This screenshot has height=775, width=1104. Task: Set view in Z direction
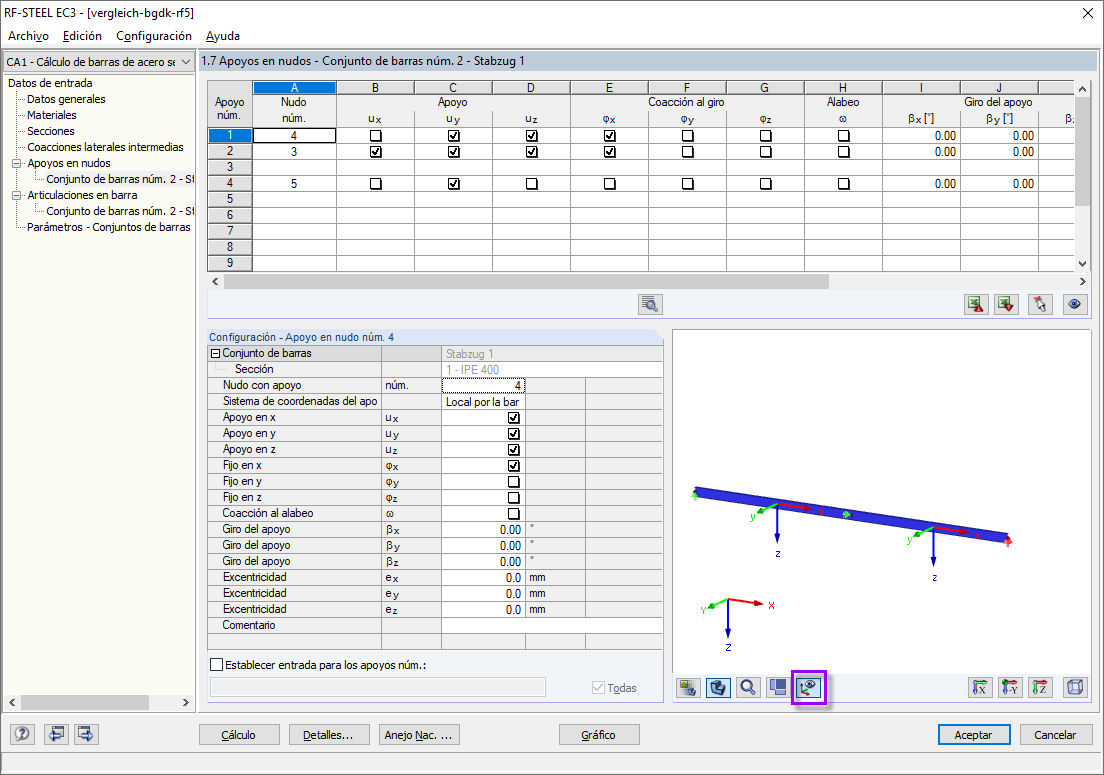point(1040,688)
